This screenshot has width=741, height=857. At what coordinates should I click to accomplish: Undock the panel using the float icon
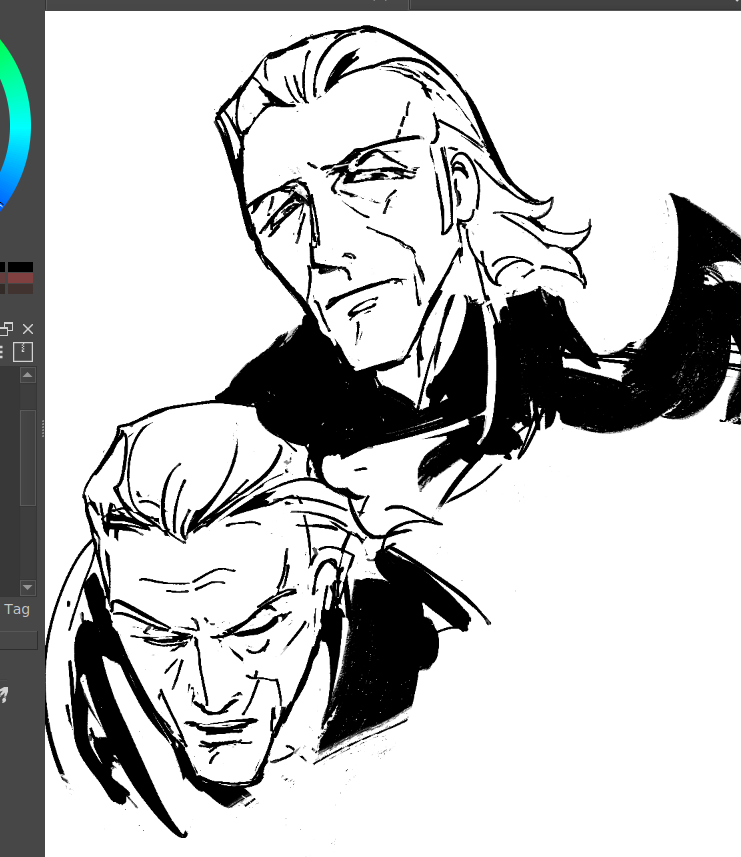(7, 329)
